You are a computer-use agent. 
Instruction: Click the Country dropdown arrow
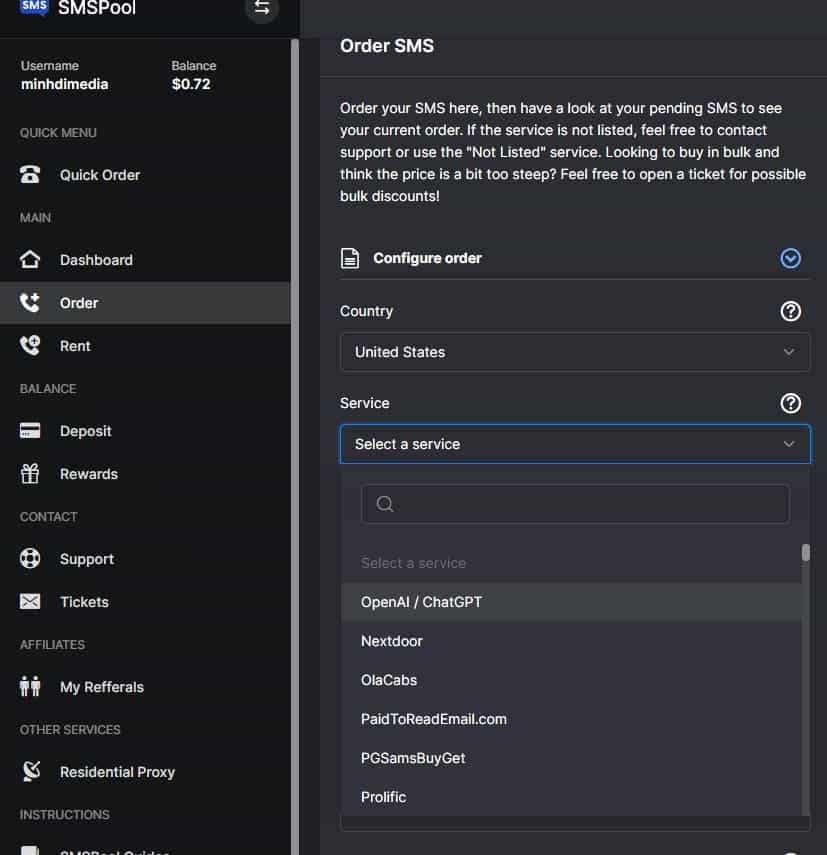coord(788,352)
